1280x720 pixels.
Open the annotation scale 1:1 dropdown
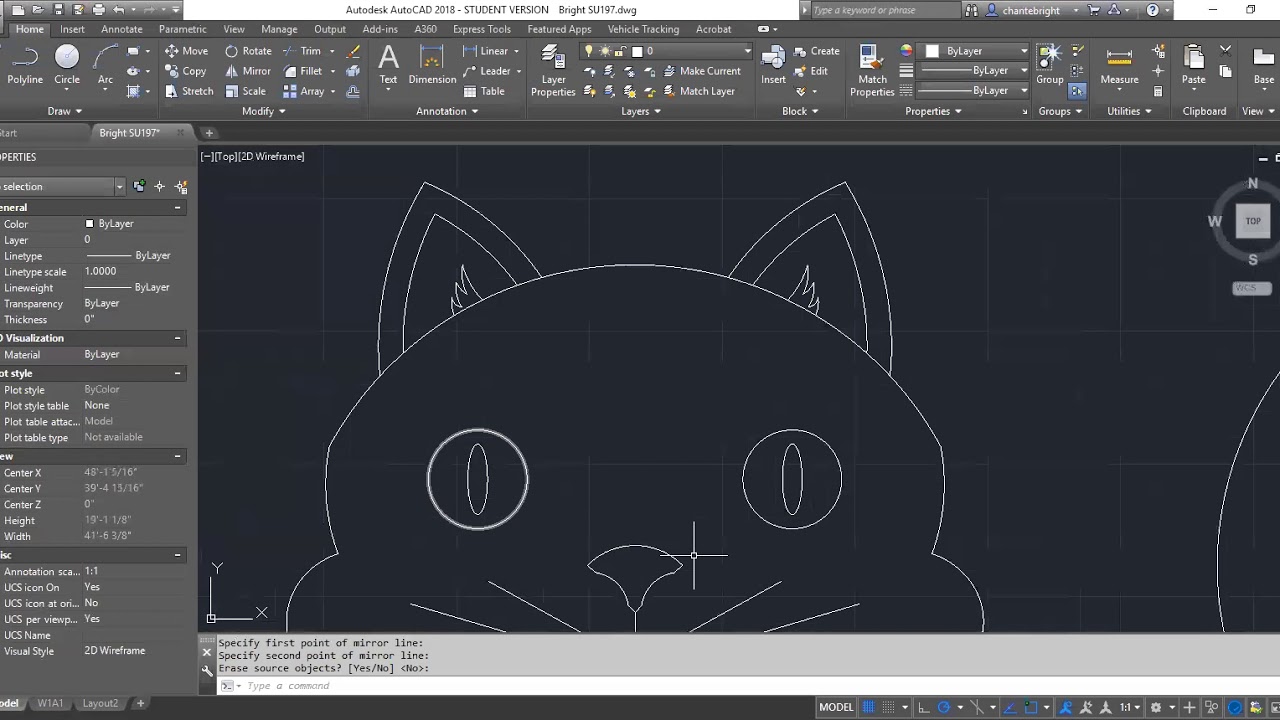[1129, 707]
